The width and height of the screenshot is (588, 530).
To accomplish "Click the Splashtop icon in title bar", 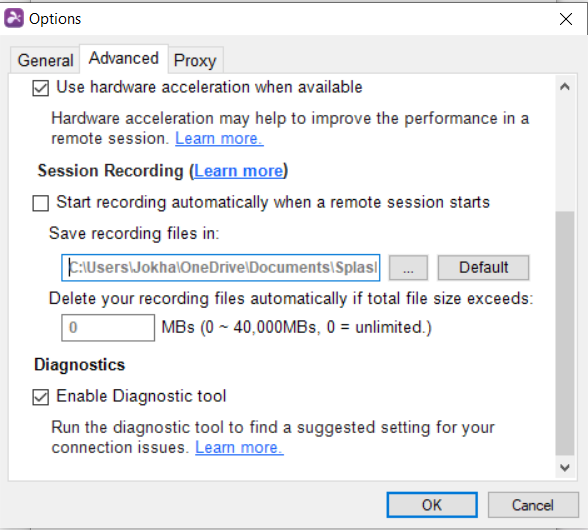I will tap(14, 18).
